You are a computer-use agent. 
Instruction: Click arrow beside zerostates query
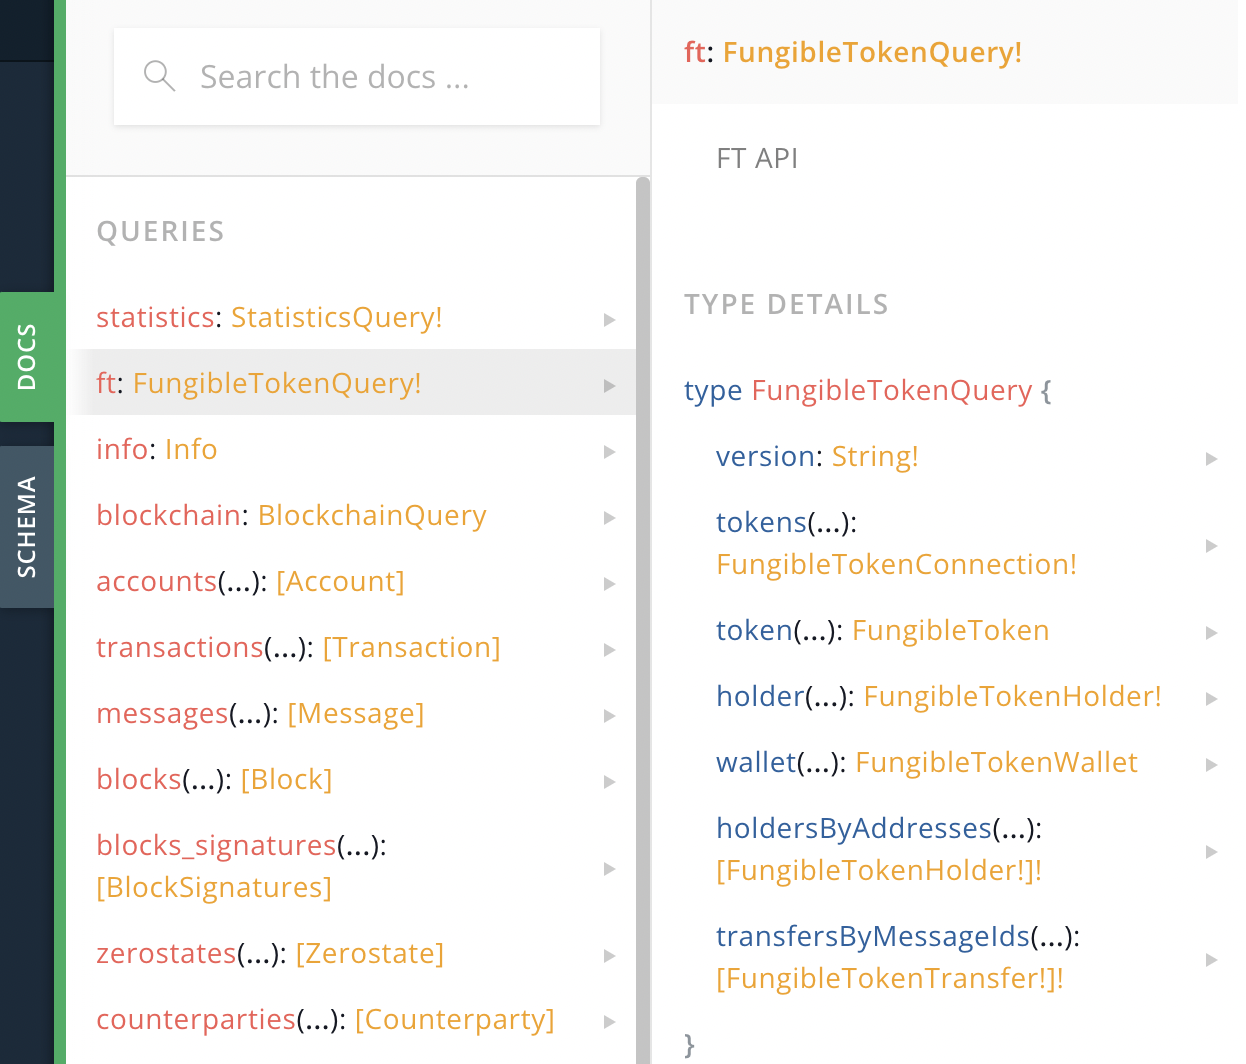pyautogui.click(x=609, y=955)
